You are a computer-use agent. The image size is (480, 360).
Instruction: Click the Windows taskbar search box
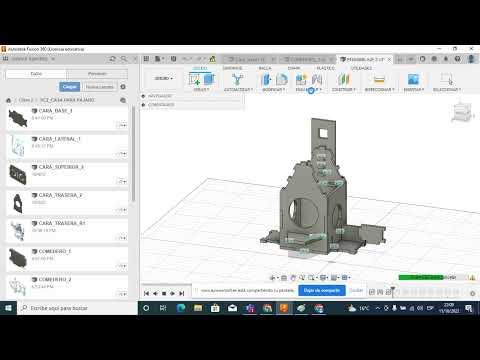pyautogui.click(x=77, y=308)
